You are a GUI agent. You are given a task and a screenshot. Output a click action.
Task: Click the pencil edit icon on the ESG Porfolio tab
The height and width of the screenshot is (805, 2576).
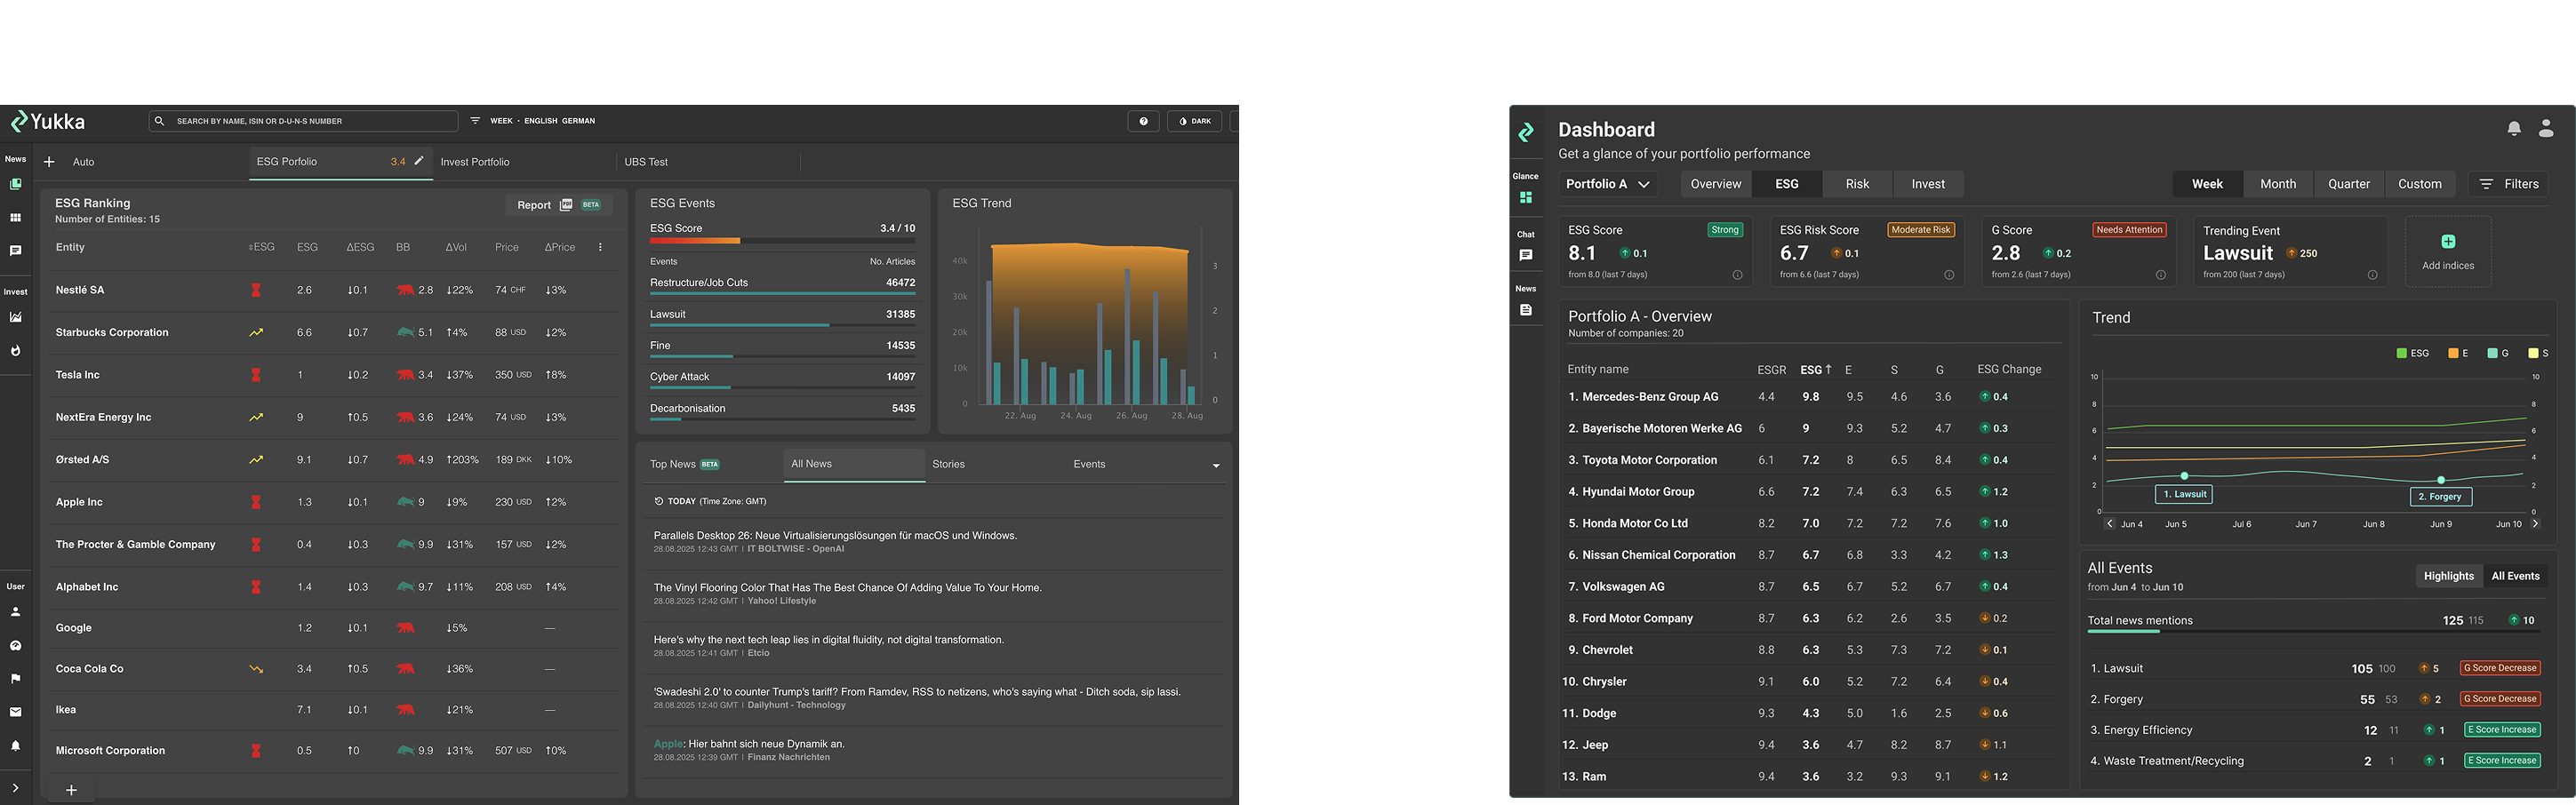419,161
